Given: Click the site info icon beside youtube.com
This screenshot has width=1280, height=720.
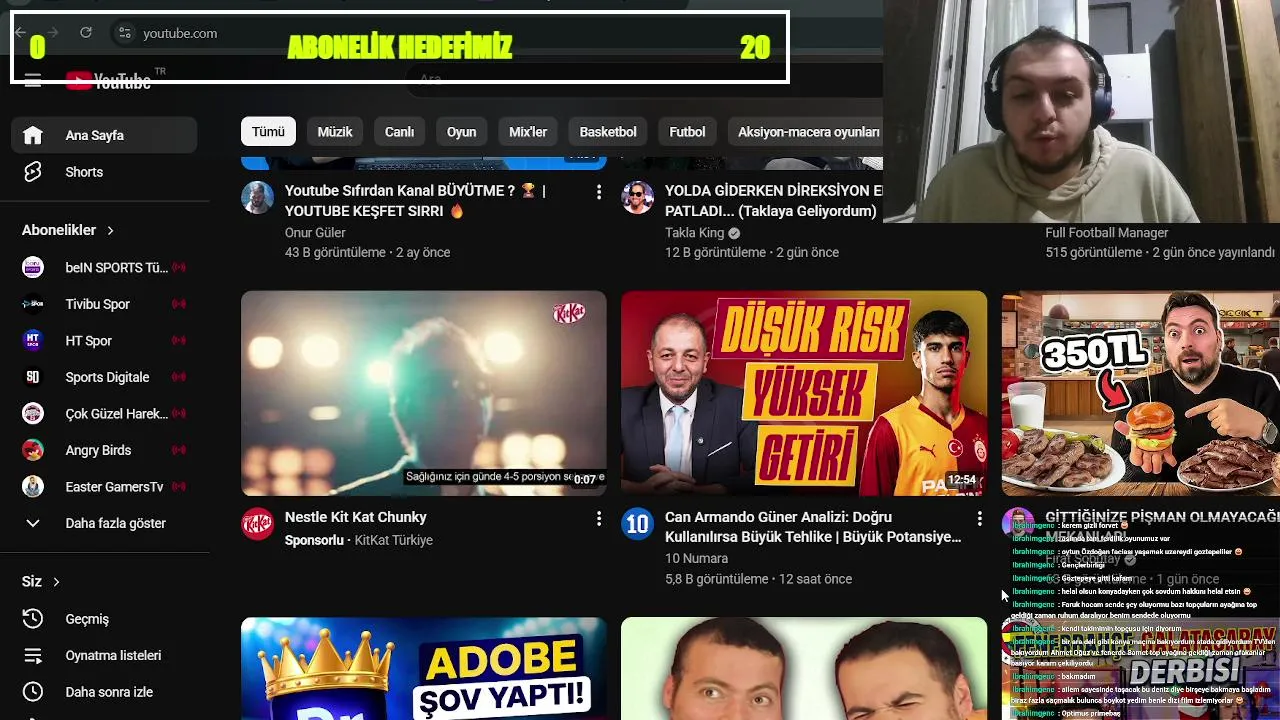Looking at the screenshot, I should click(x=124, y=33).
